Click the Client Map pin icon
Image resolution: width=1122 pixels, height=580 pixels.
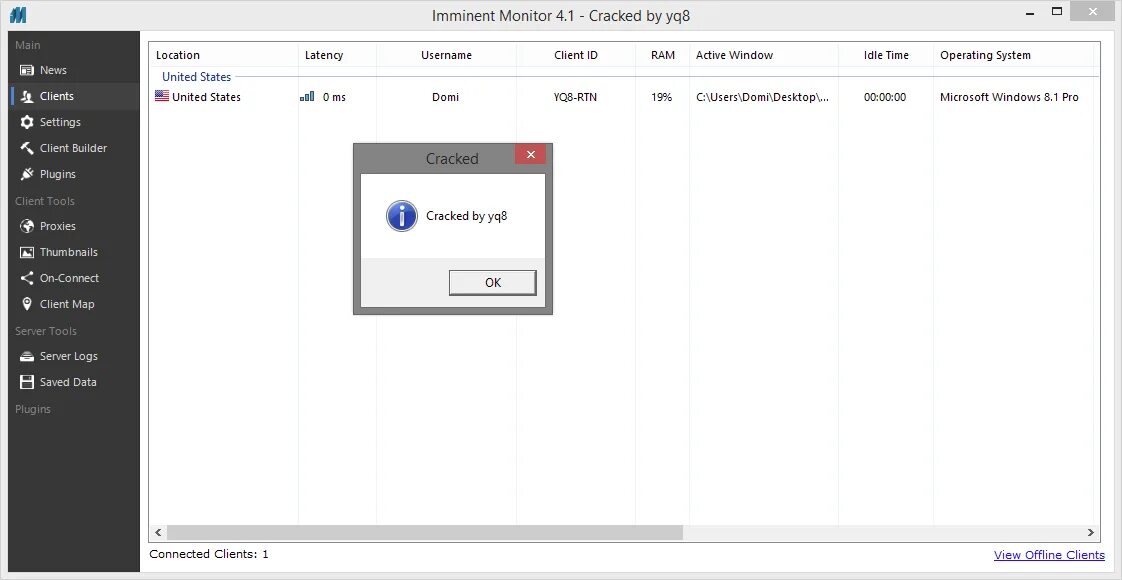point(27,304)
